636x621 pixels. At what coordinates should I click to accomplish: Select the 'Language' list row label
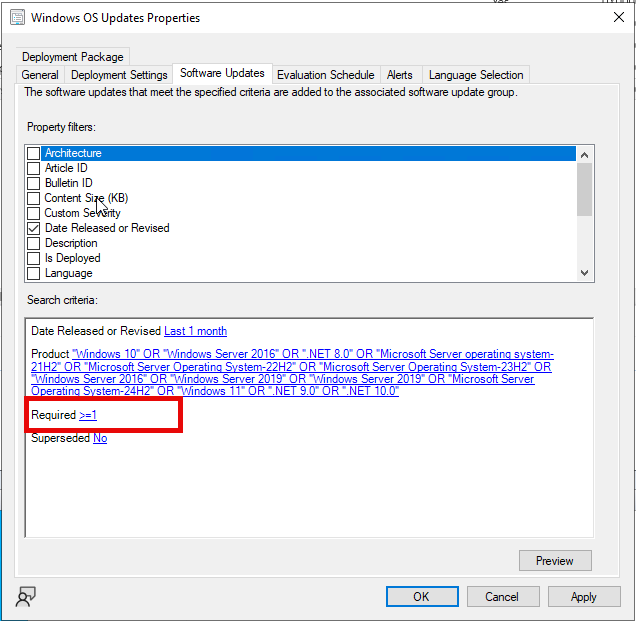[69, 273]
